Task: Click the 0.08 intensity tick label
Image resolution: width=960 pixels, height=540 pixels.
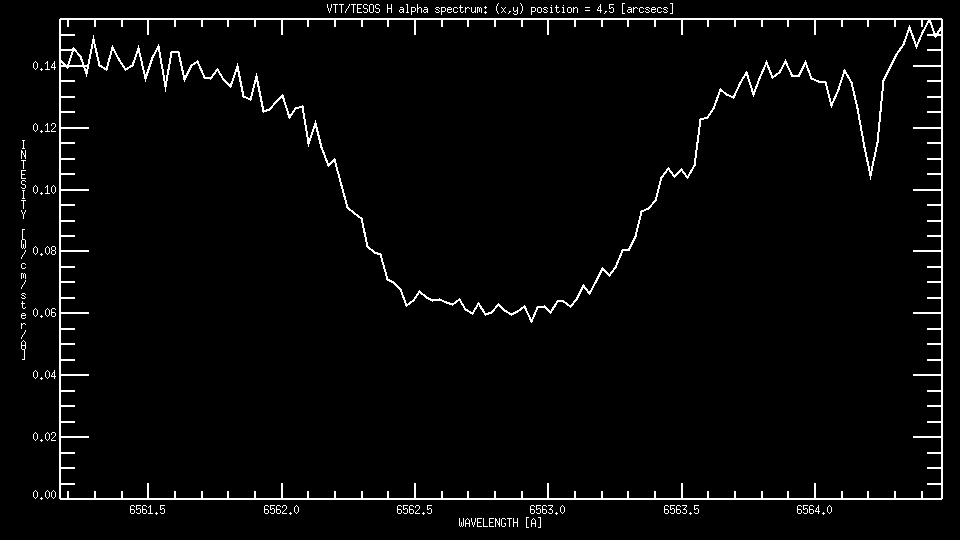Action: [45, 251]
